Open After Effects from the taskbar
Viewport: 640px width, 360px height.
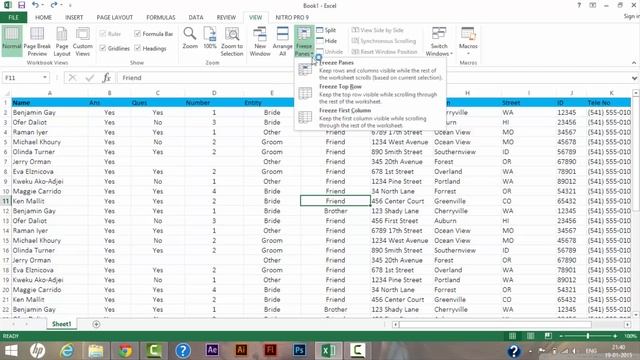(x=212, y=350)
